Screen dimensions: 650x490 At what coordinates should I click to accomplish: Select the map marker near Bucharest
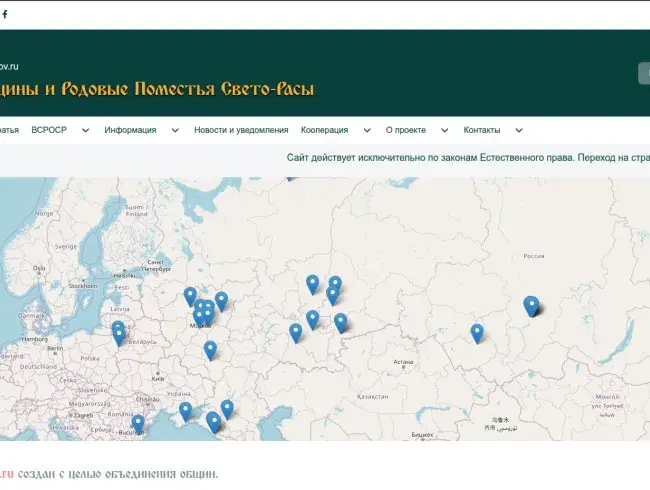click(138, 422)
